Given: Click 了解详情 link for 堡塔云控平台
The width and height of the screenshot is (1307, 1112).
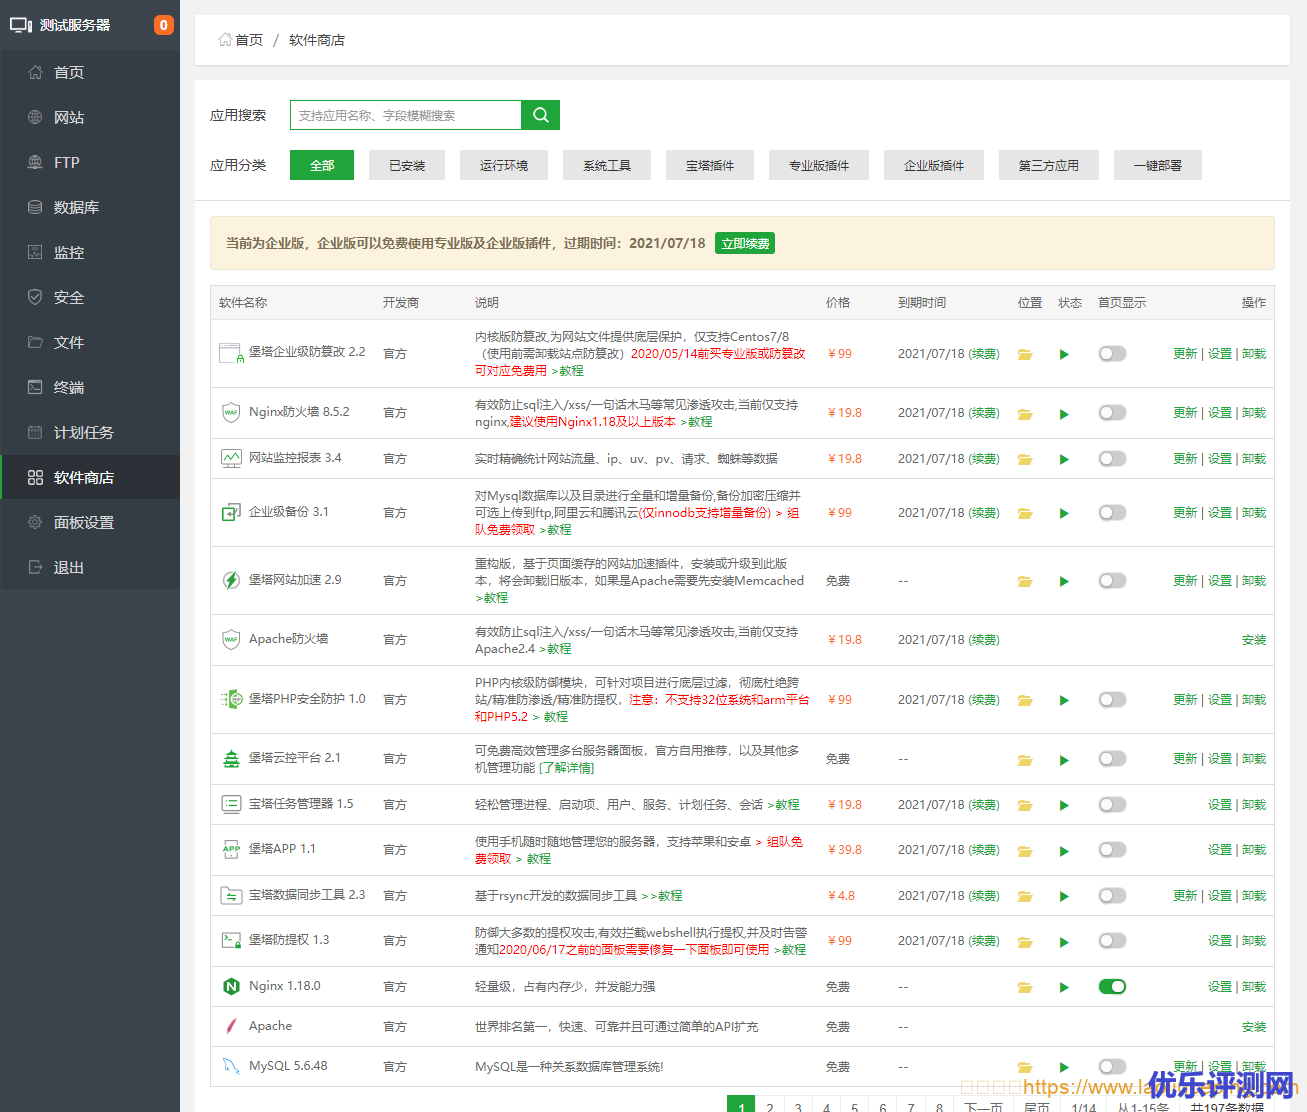Looking at the screenshot, I should point(566,768).
